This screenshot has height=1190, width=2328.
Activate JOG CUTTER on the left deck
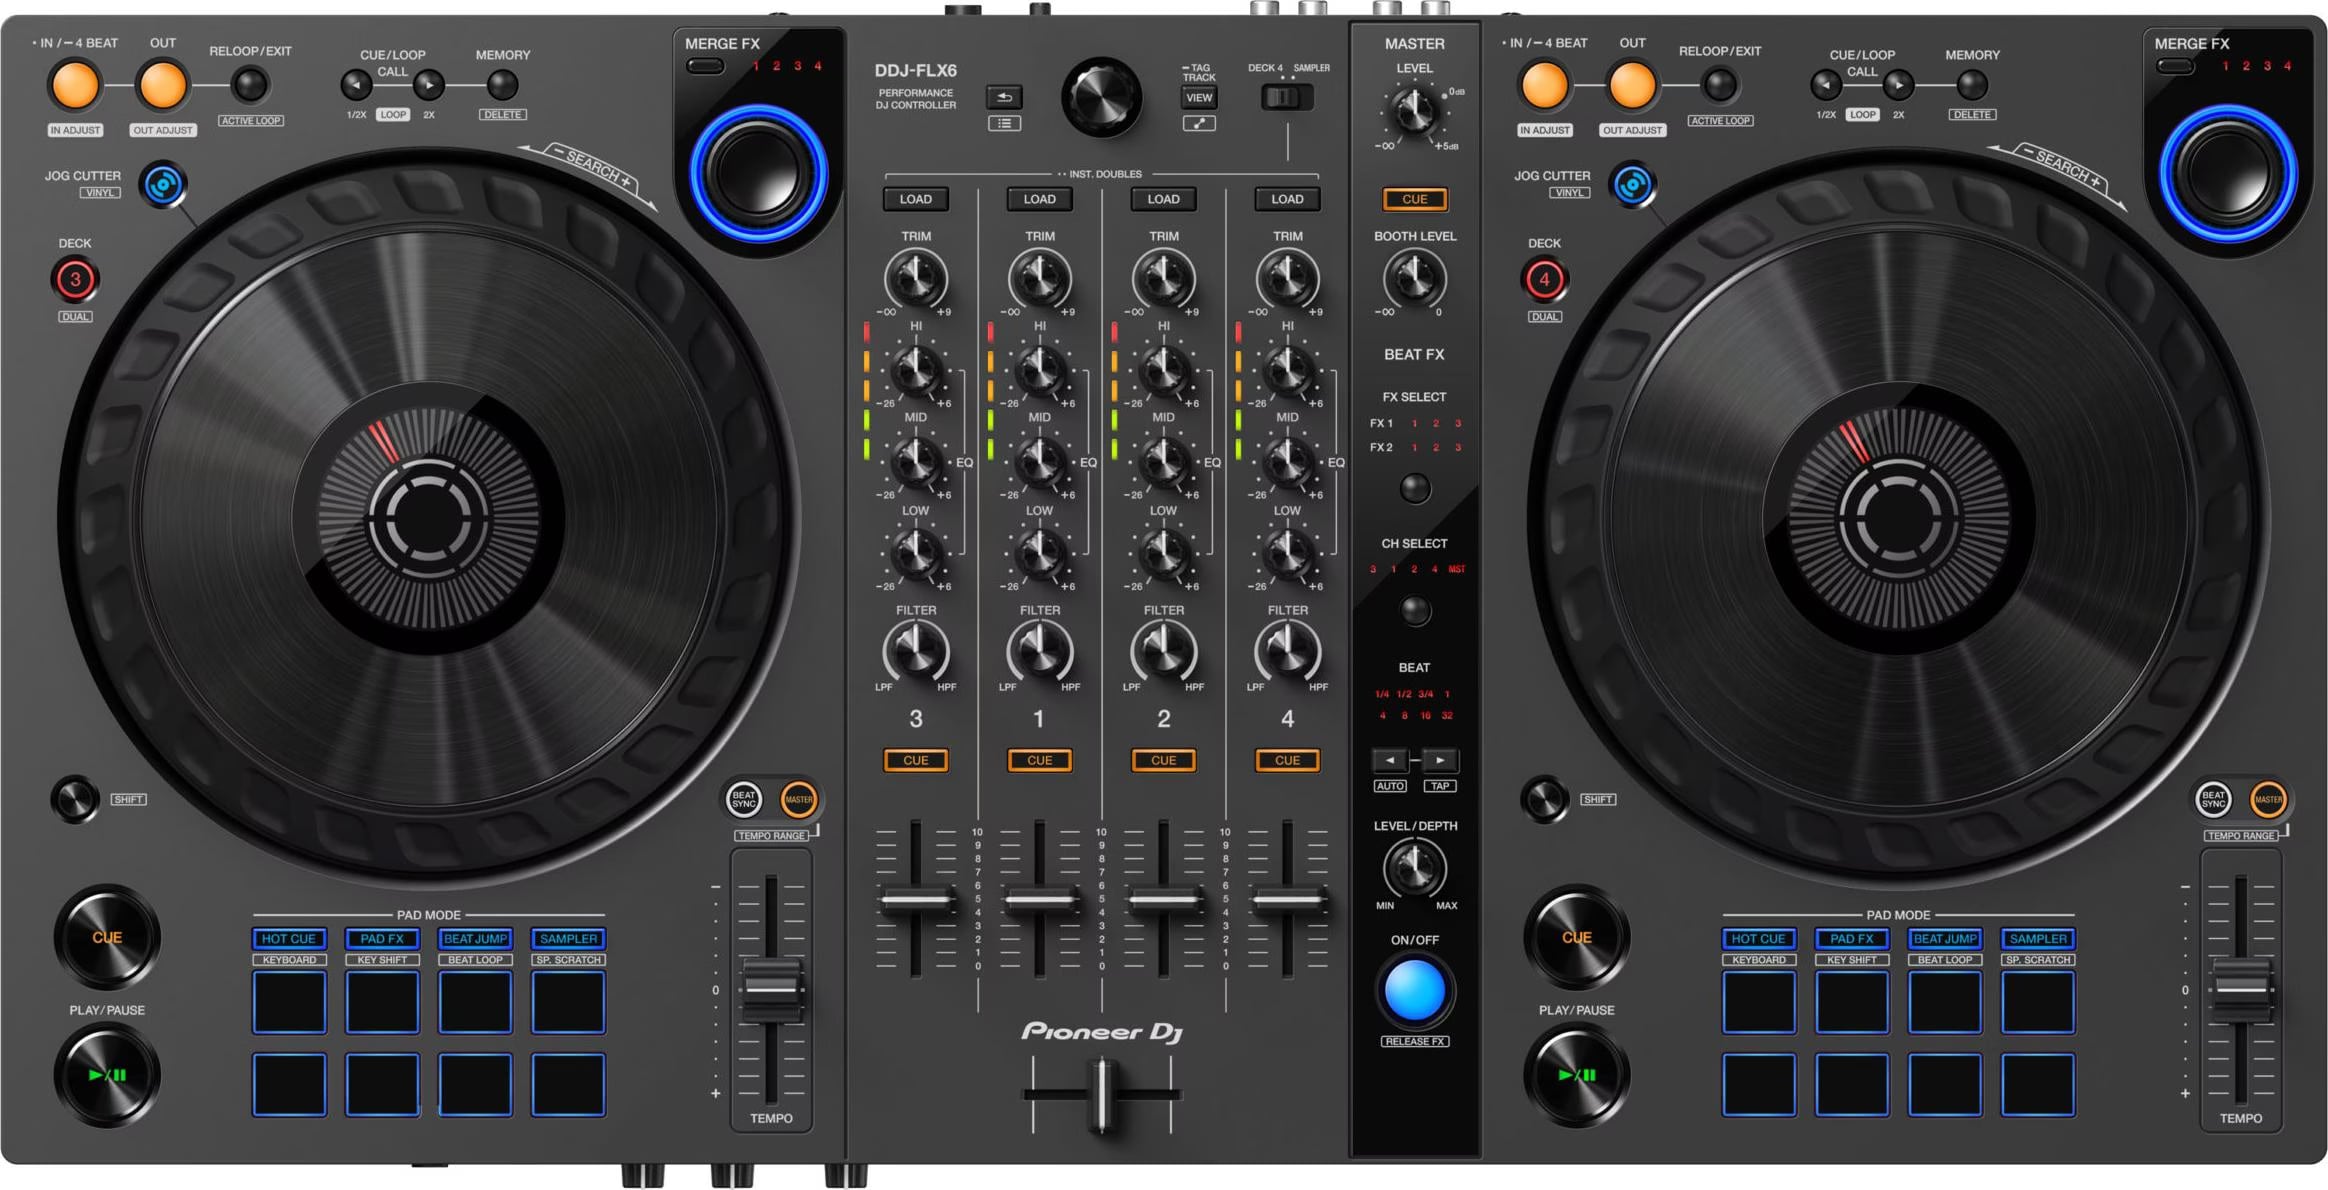click(163, 184)
